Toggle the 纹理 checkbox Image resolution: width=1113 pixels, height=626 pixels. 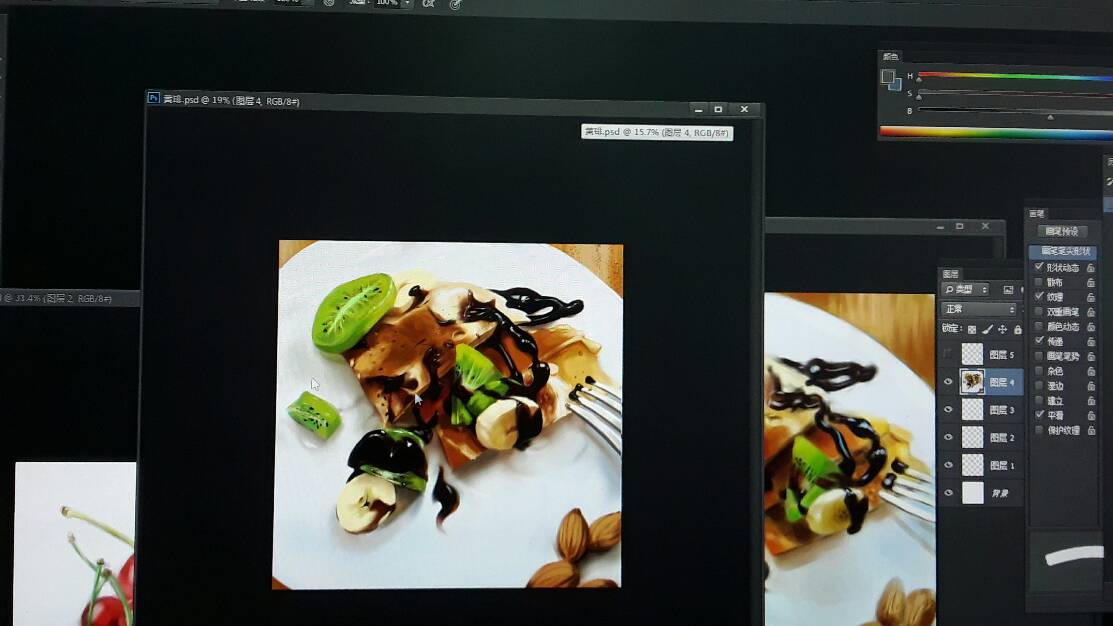[x=1039, y=297]
